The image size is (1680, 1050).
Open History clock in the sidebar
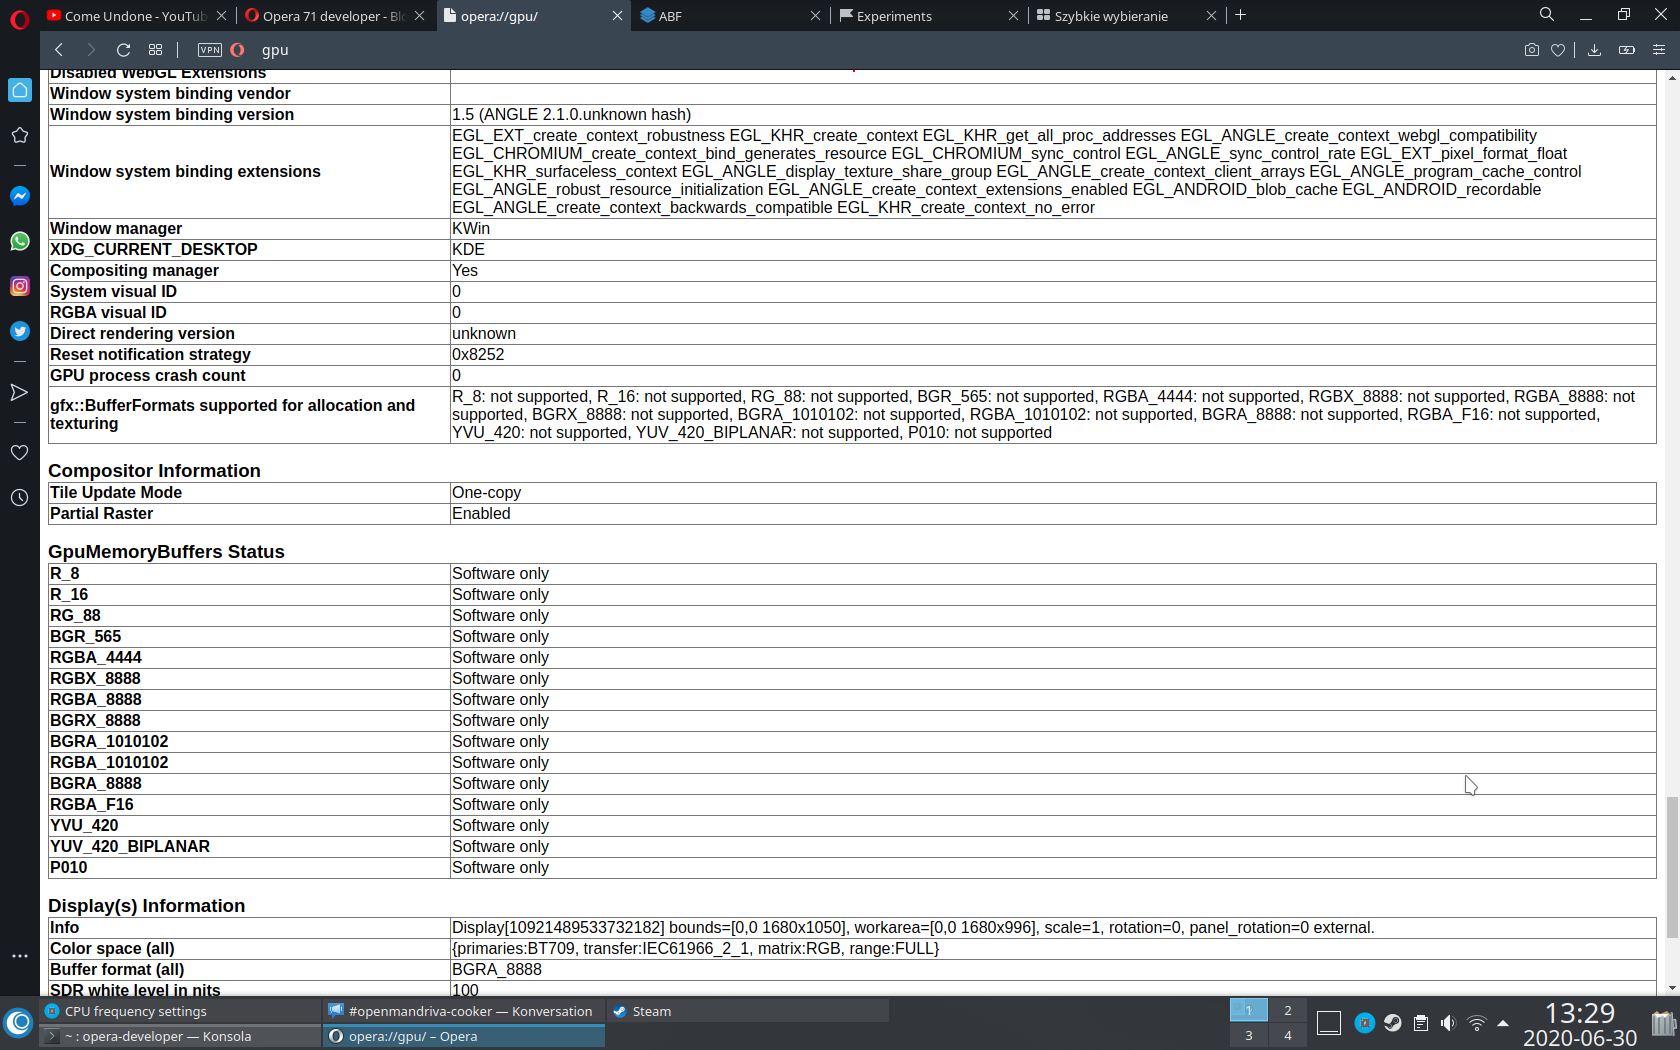pos(19,498)
